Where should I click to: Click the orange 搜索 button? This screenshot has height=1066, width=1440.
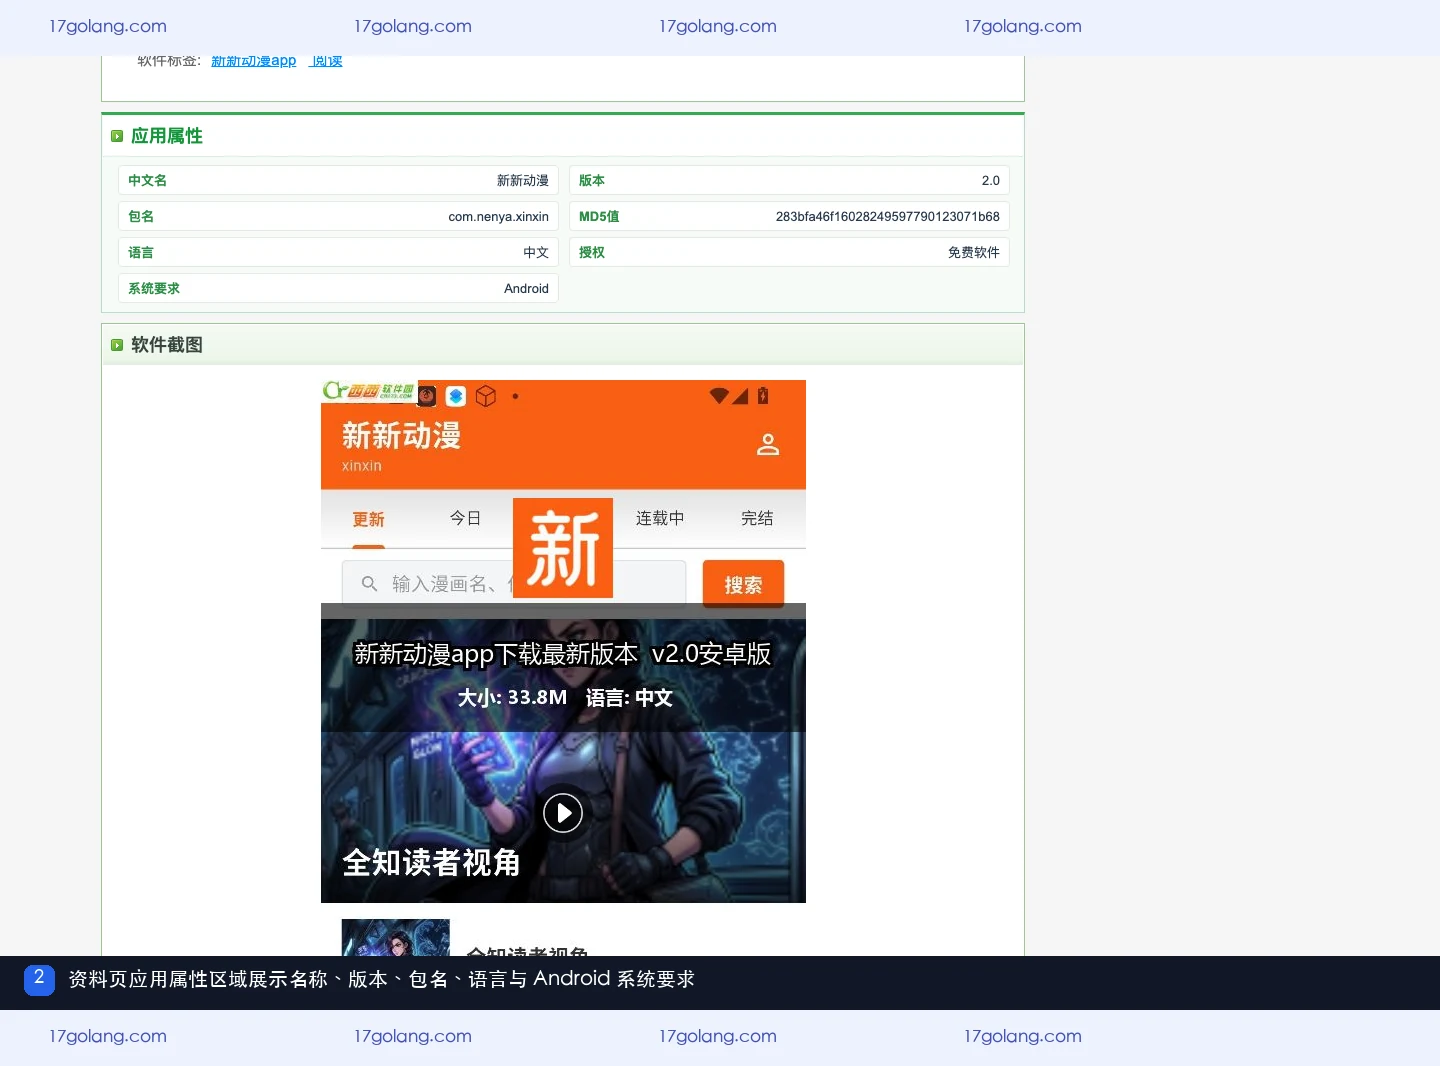(743, 584)
